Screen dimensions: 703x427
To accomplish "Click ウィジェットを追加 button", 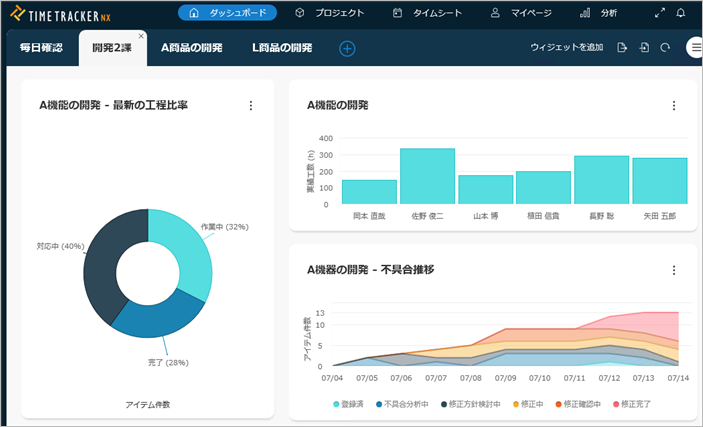I will 566,48.
